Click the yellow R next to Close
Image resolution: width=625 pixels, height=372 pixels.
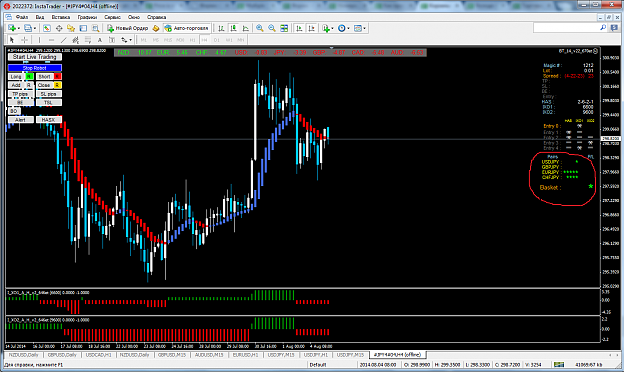(x=58, y=85)
